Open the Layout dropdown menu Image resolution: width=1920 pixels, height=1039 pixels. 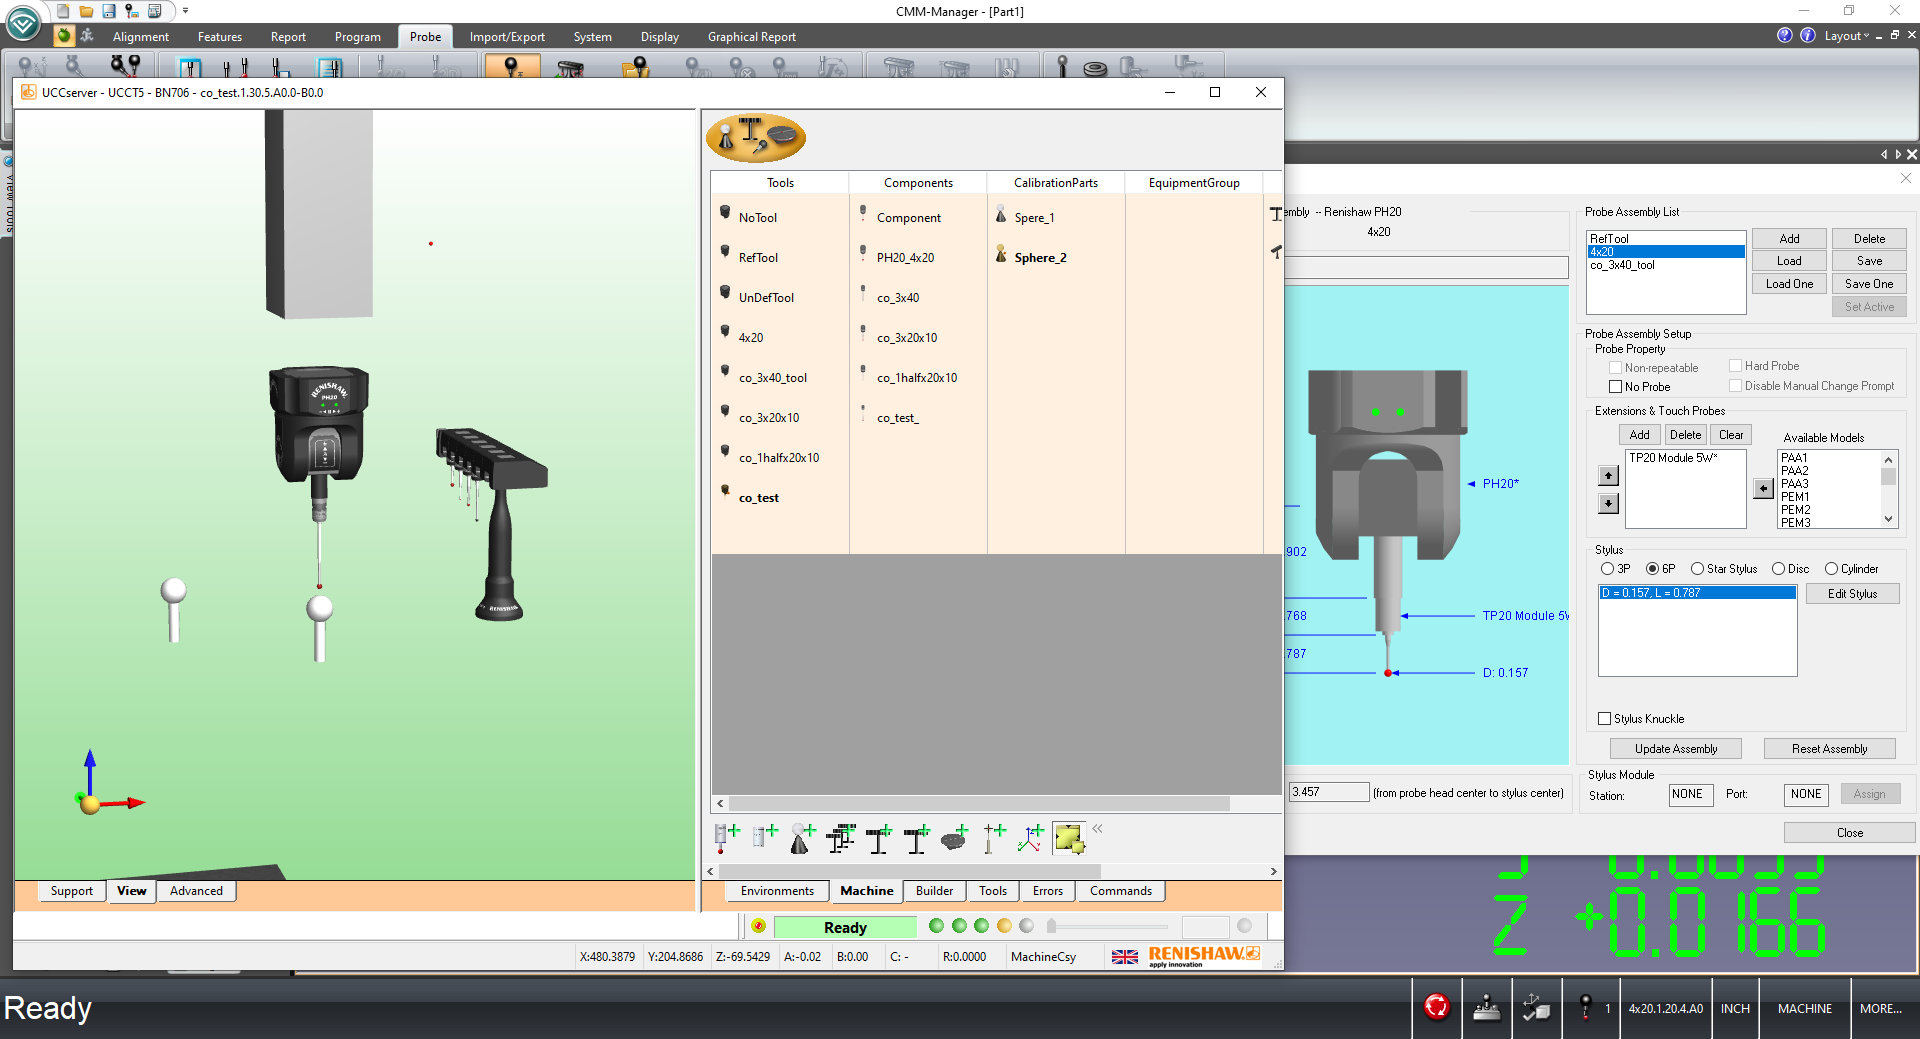point(1846,36)
